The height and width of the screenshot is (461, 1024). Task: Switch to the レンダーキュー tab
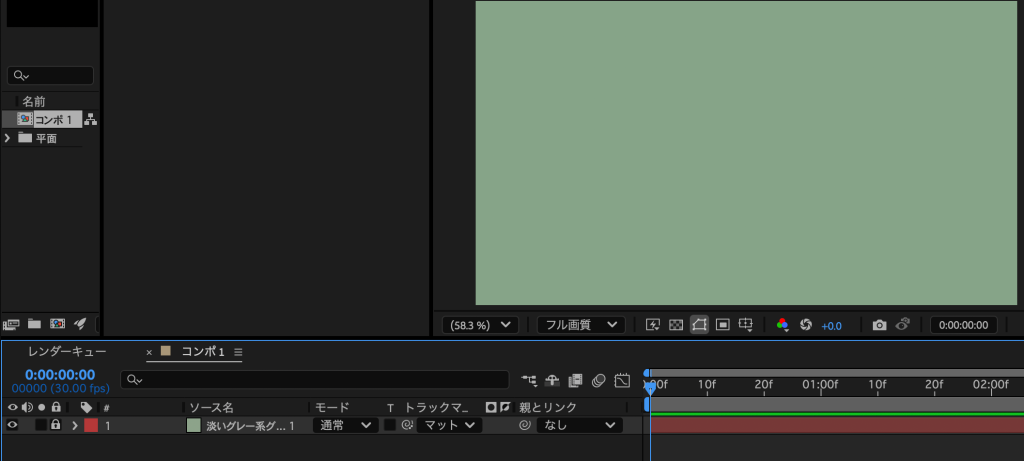[x=66, y=352]
